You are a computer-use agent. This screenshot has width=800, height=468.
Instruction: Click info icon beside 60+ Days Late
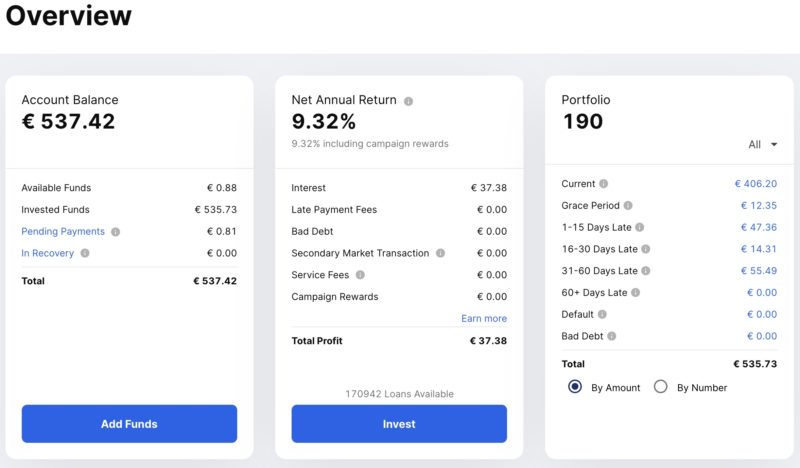635,293
